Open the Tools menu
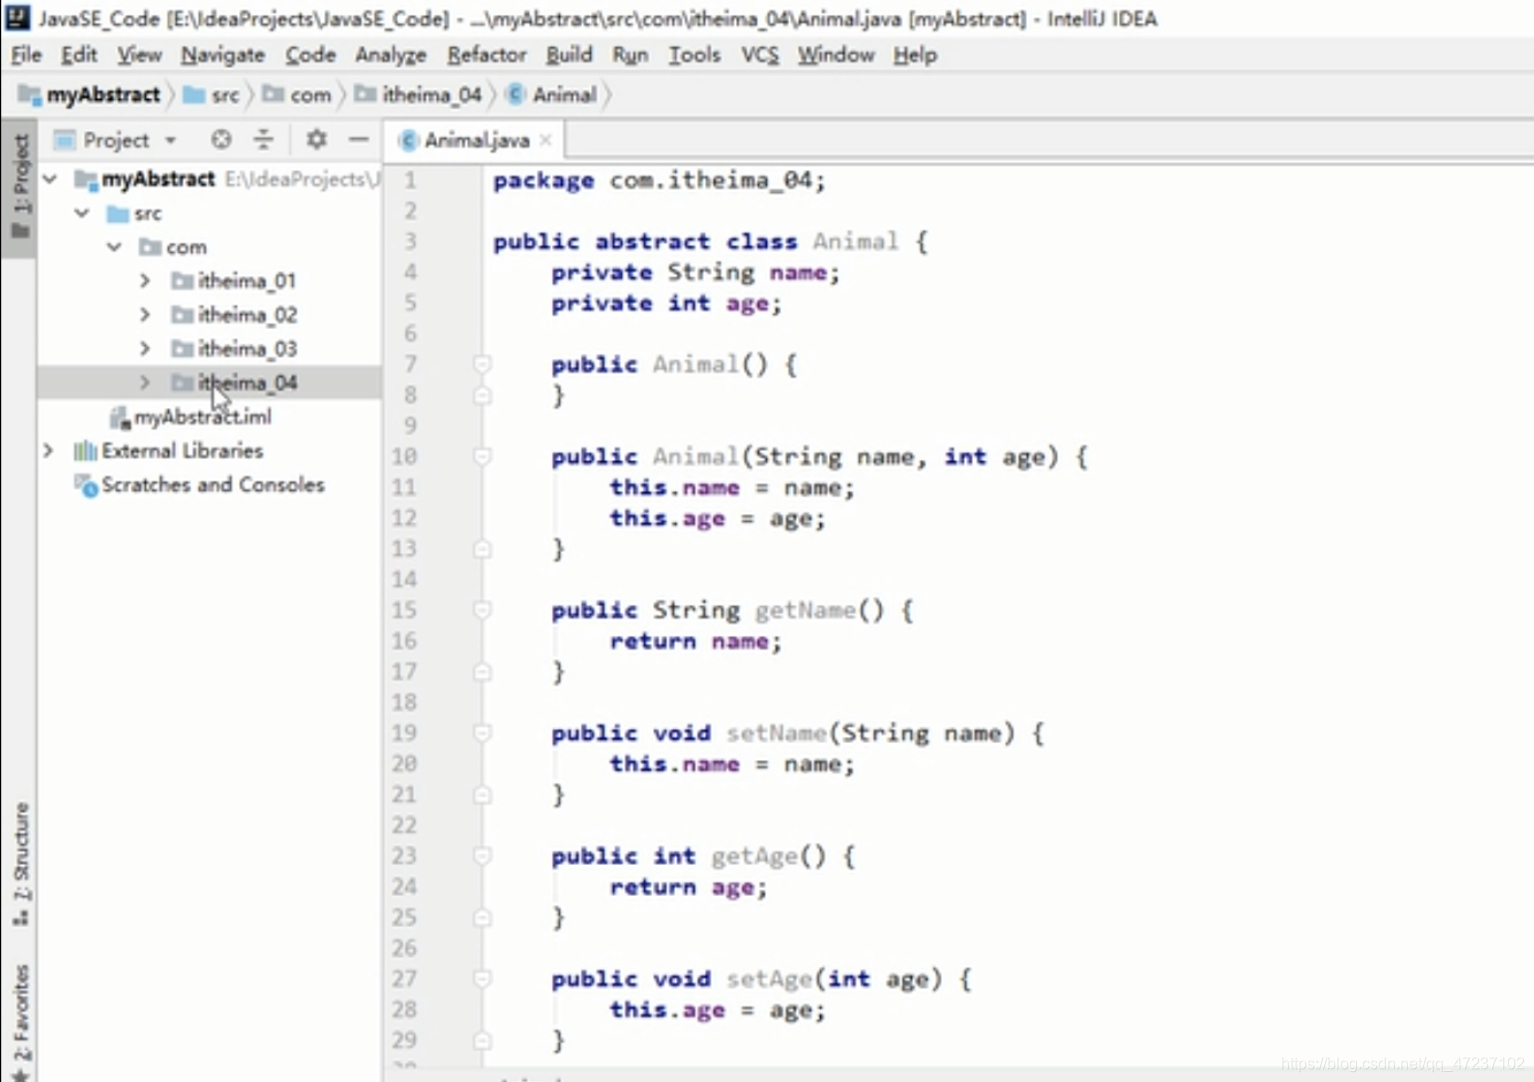Screen dimensions: 1534x1082 (694, 55)
